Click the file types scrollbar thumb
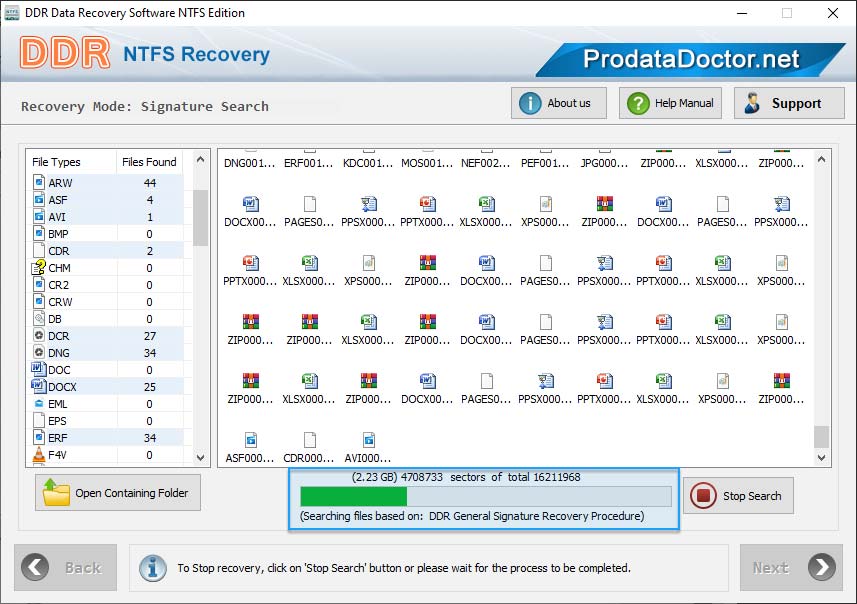This screenshot has width=857, height=604. (x=201, y=218)
